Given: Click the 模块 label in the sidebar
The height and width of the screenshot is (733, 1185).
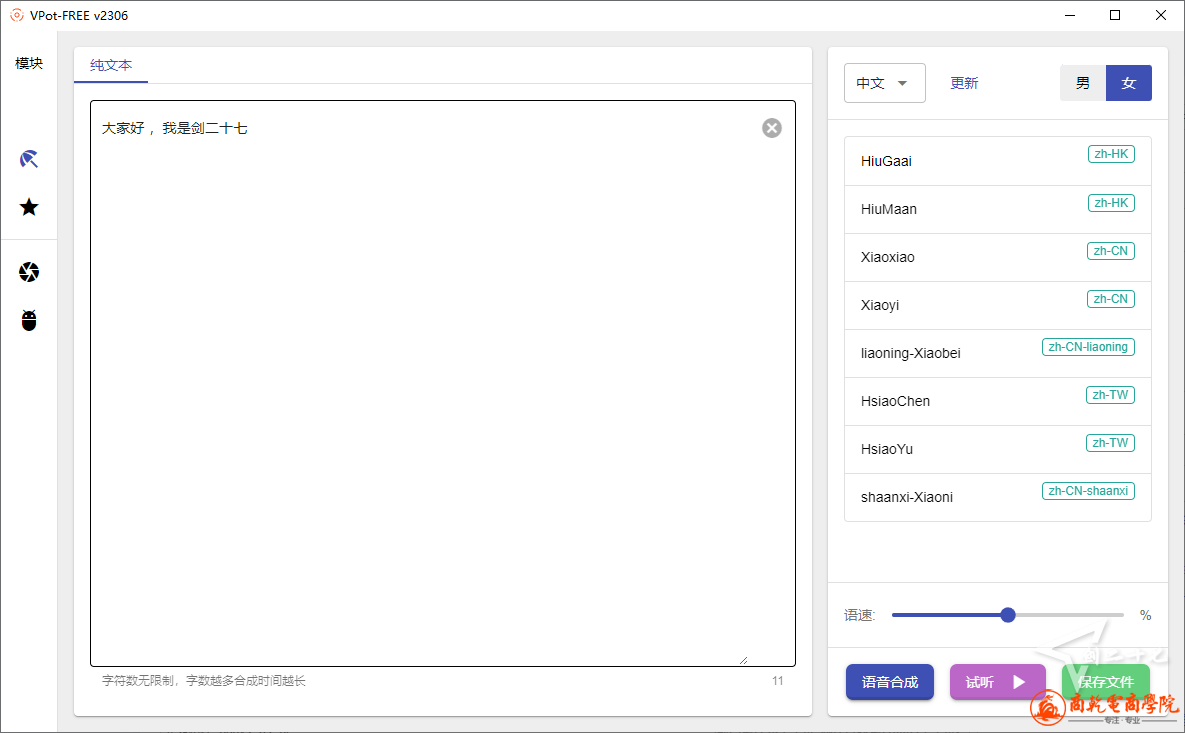Looking at the screenshot, I should point(29,63).
